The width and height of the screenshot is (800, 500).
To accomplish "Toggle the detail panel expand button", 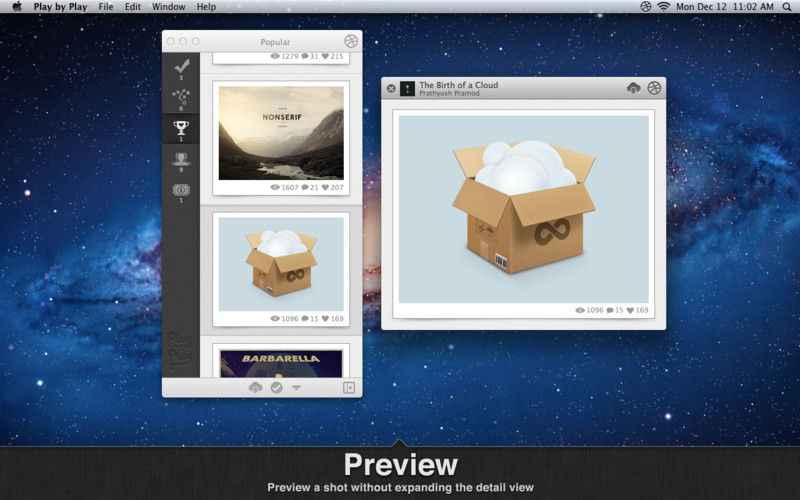I will click(349, 387).
